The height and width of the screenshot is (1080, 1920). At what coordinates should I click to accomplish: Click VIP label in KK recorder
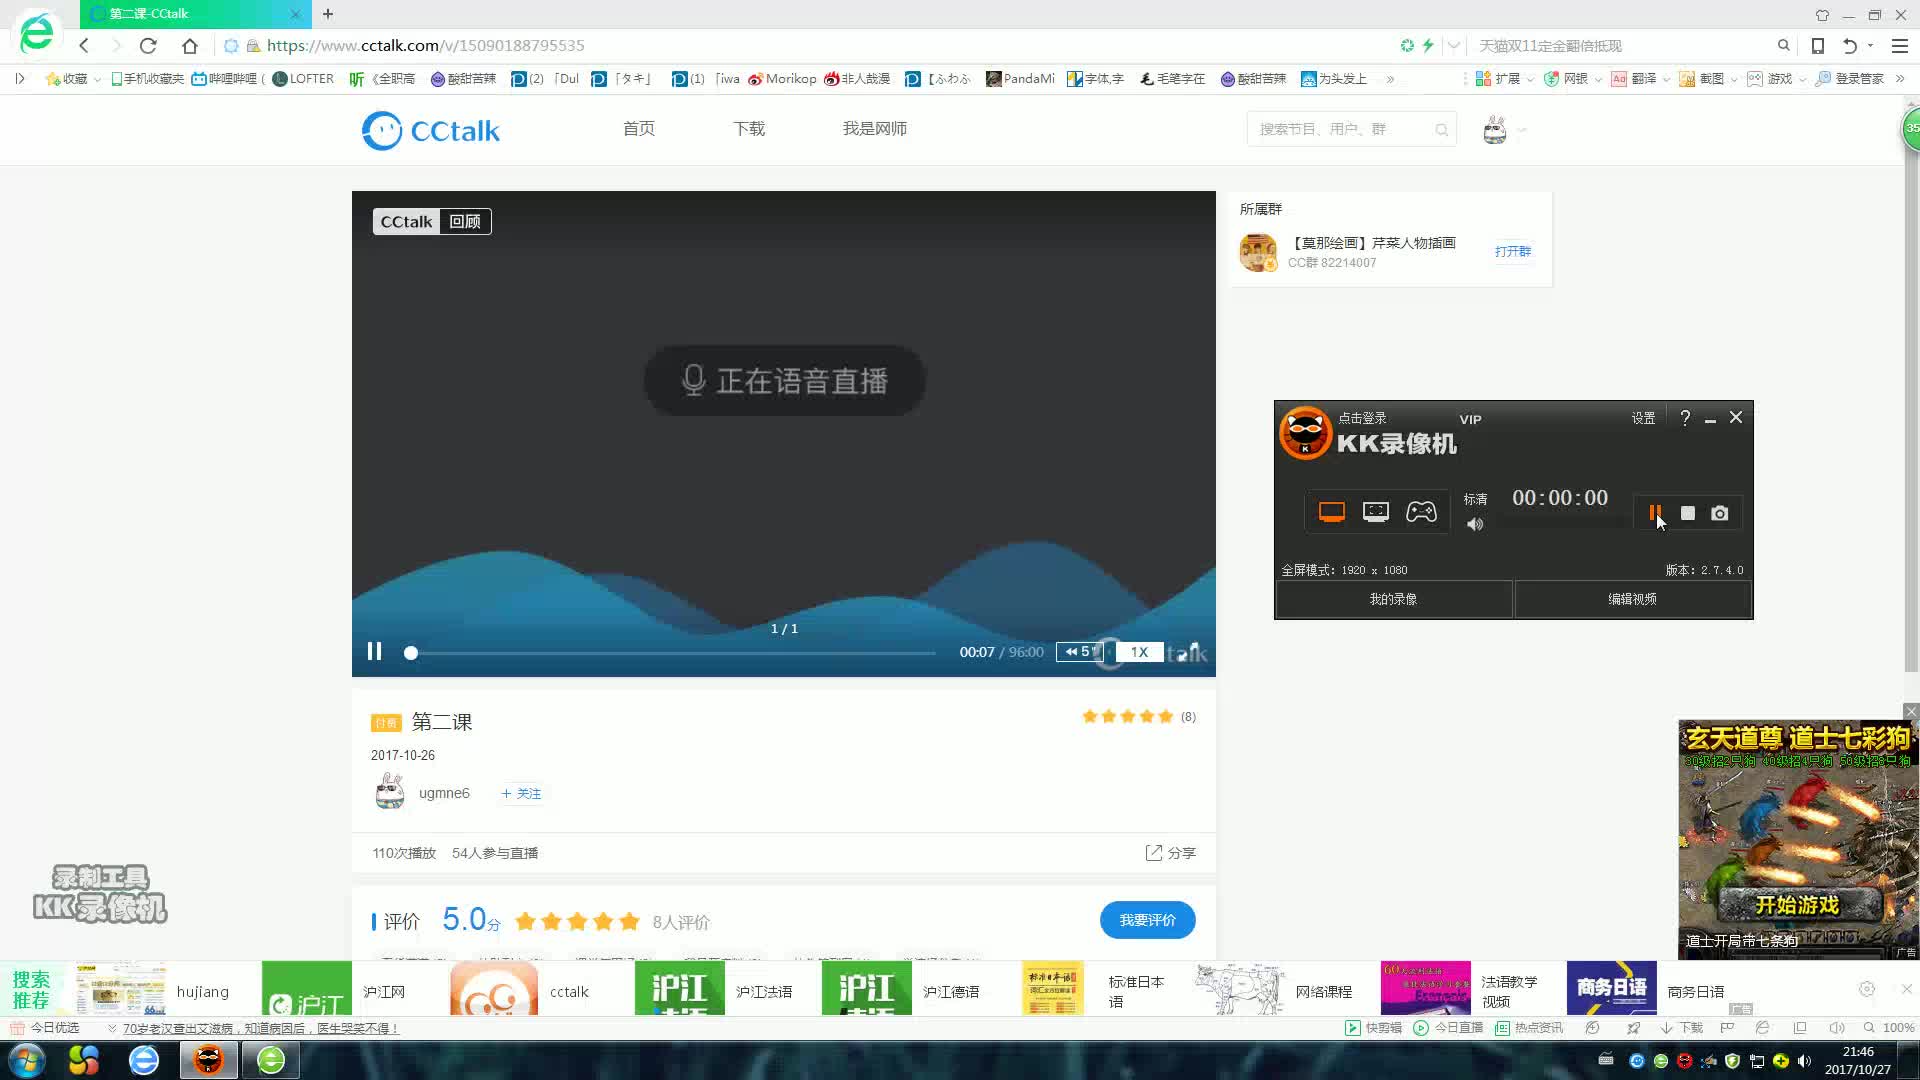point(1470,419)
